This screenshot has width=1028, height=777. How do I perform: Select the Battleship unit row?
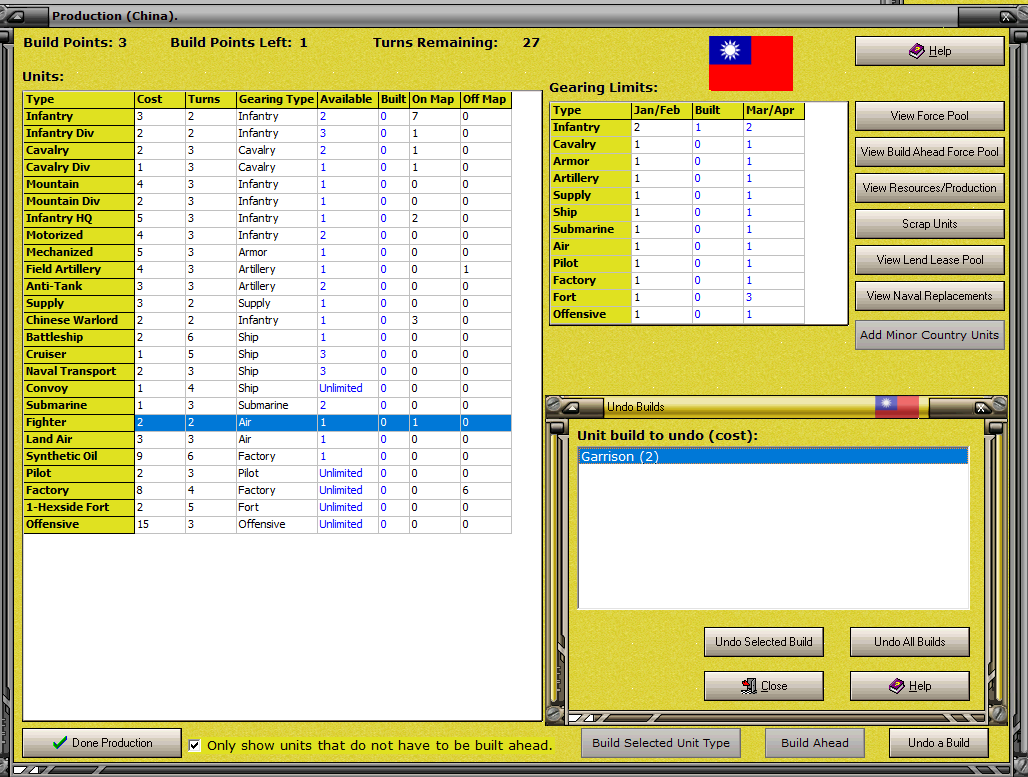[267, 338]
